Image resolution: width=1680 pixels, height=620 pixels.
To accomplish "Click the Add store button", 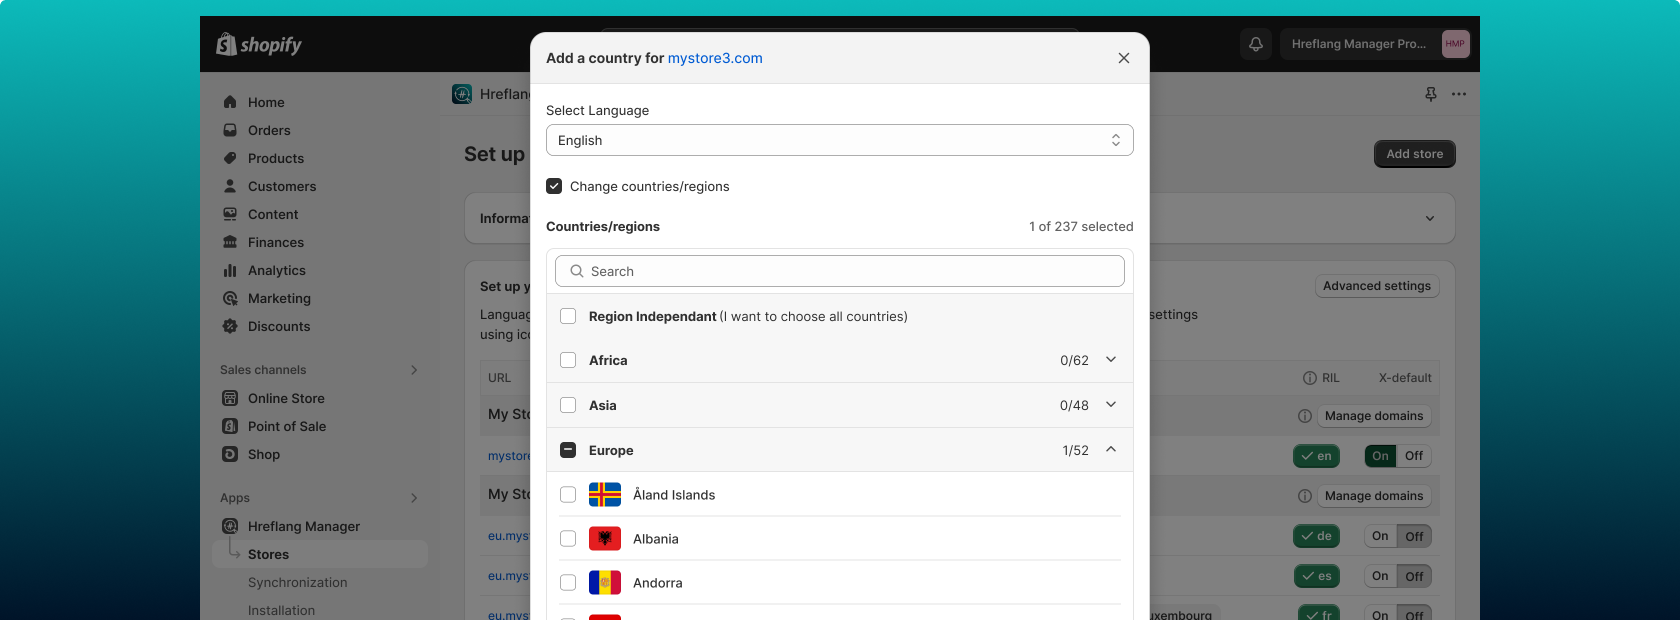I will coord(1414,154).
